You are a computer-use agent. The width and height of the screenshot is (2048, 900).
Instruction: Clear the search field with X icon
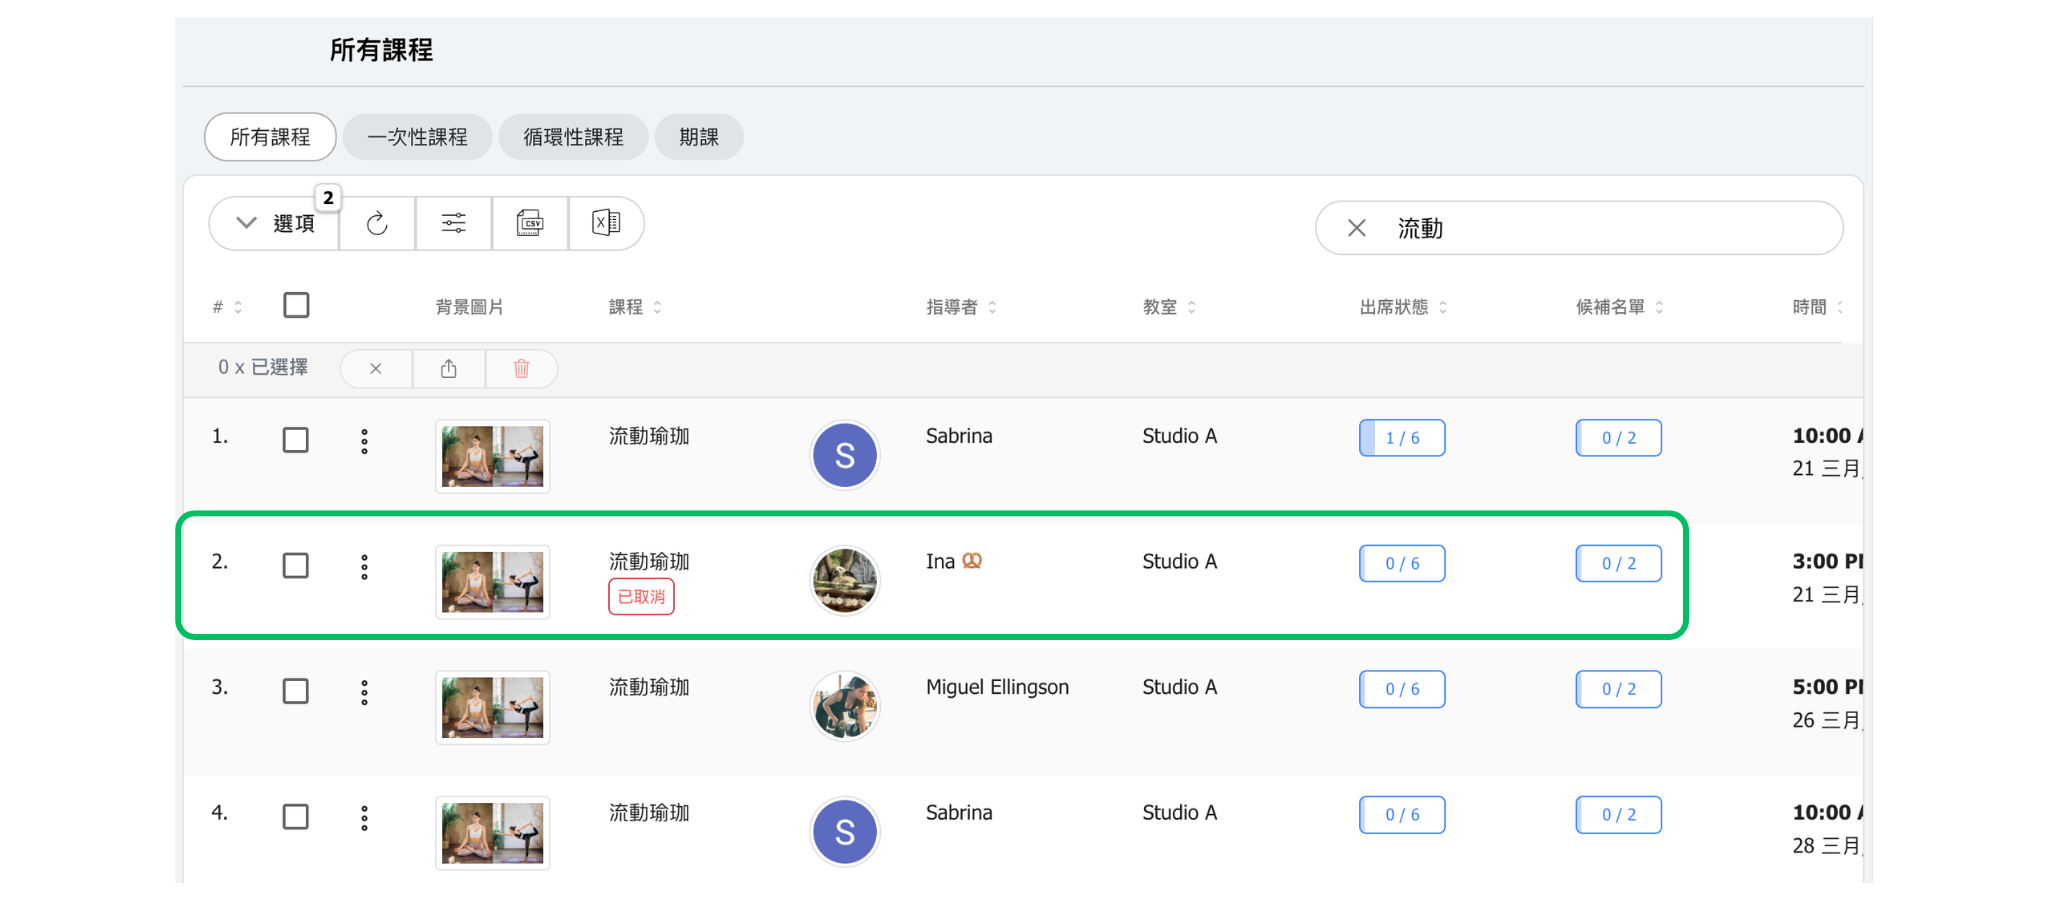pos(1357,228)
